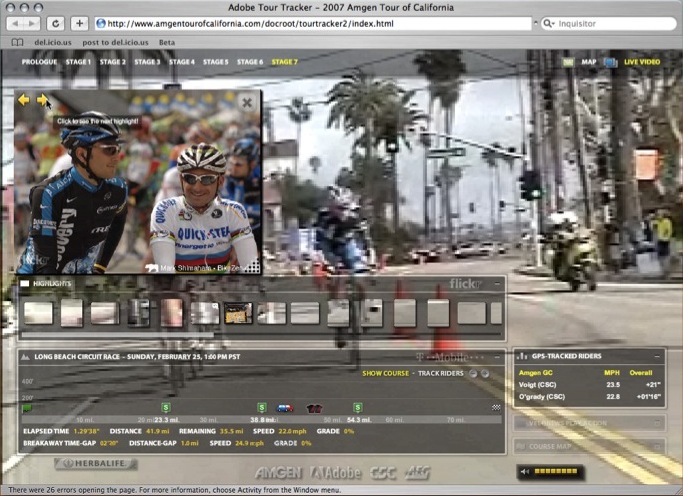The width and height of the screenshot is (683, 496).
Task: Open the flickr logo in Highlights panel
Action: pos(465,284)
